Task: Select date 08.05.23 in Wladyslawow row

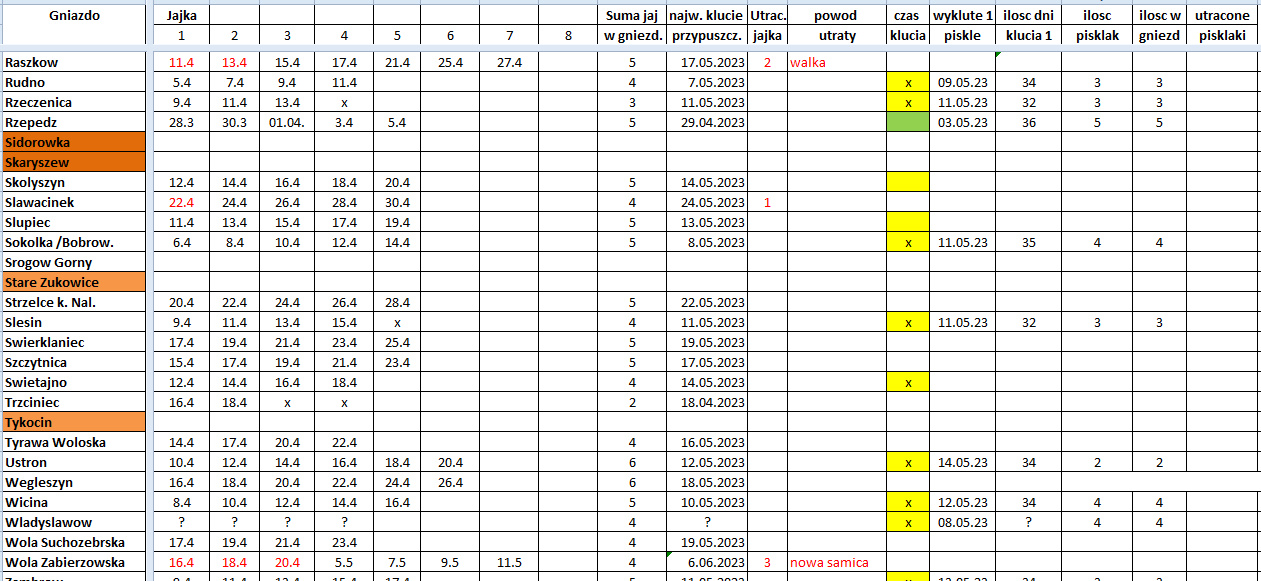Action: [963, 522]
